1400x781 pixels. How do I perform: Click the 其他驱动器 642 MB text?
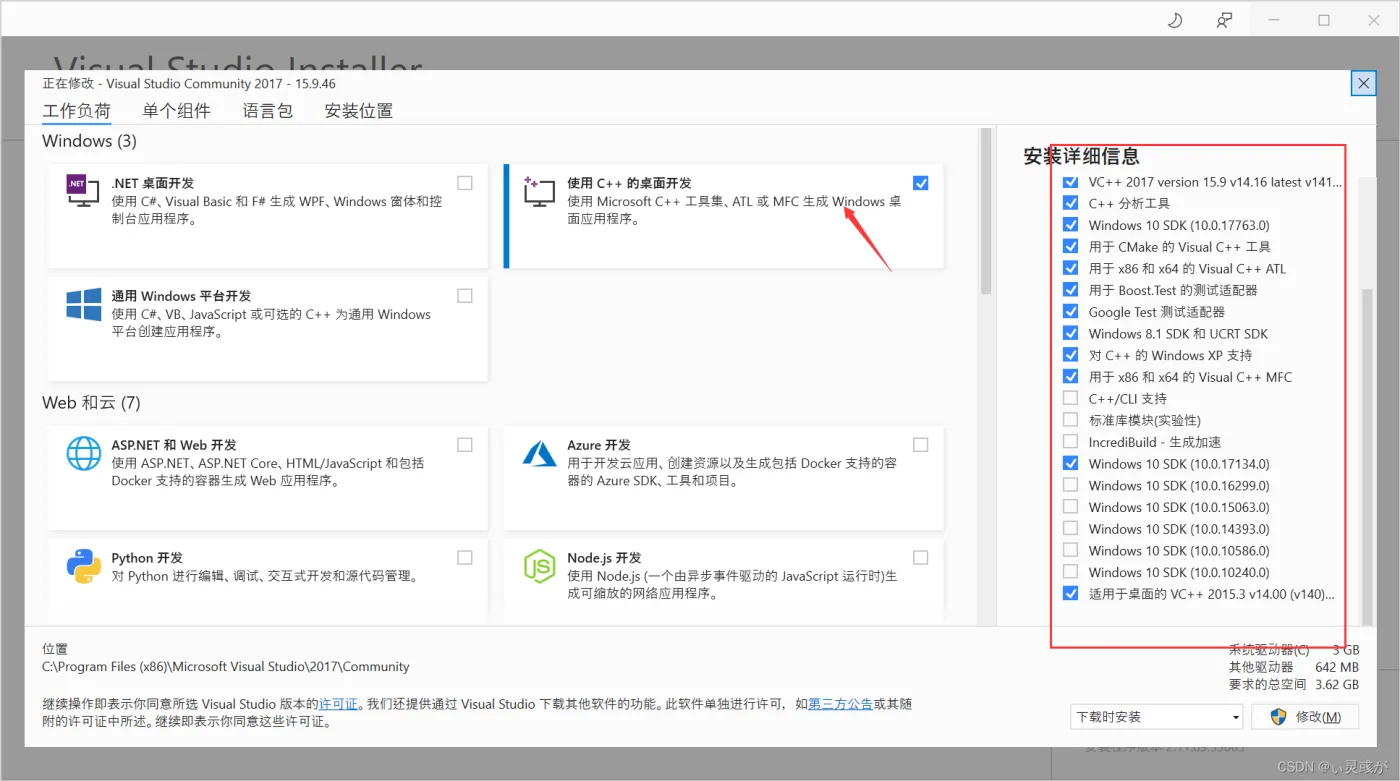tap(1293, 667)
